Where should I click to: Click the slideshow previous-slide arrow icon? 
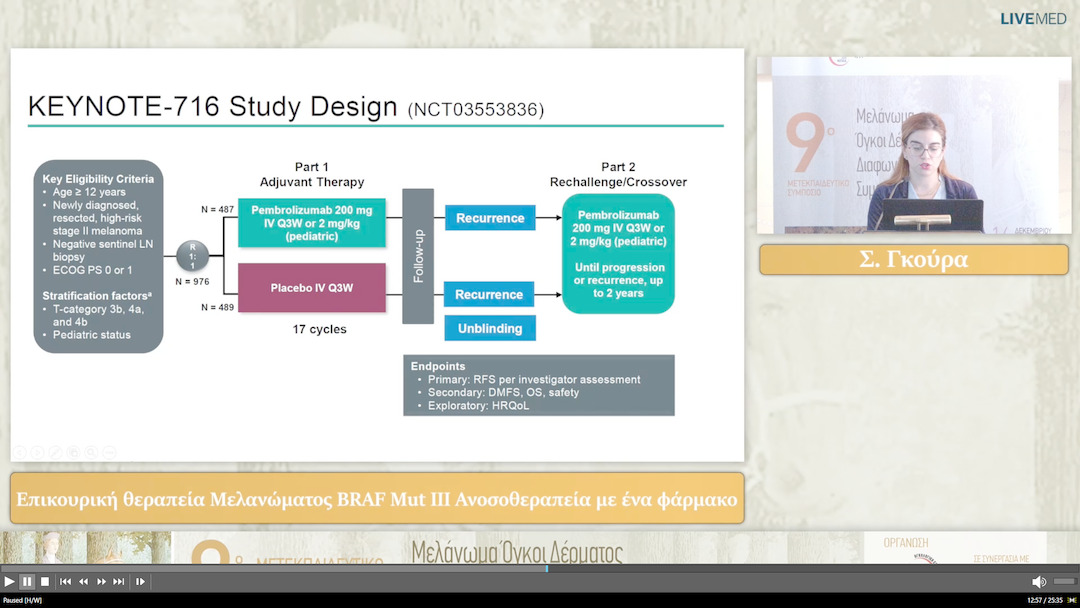[x=19, y=452]
